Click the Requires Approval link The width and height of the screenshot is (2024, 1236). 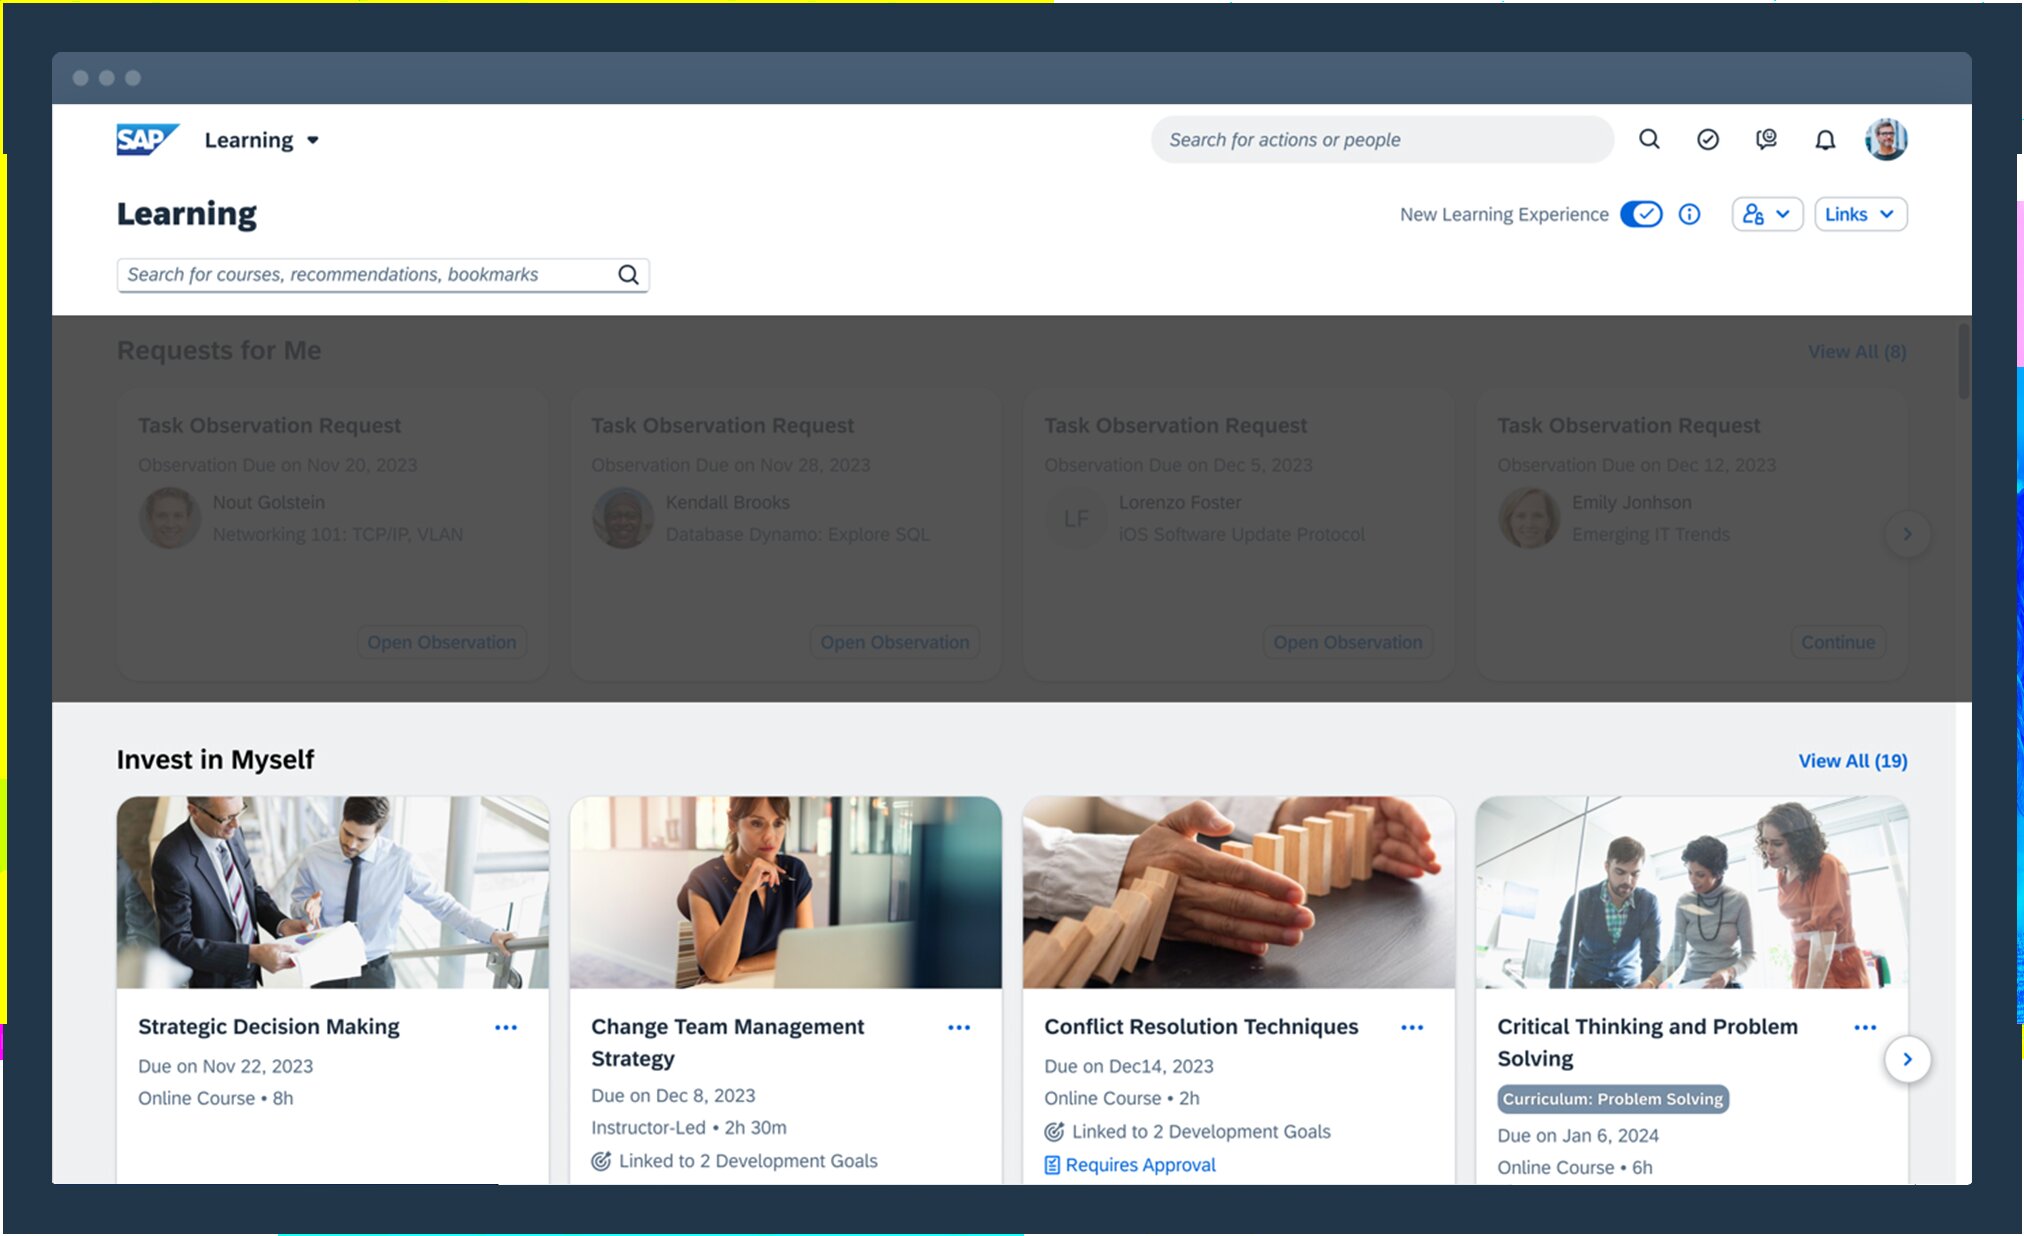(x=1139, y=1165)
